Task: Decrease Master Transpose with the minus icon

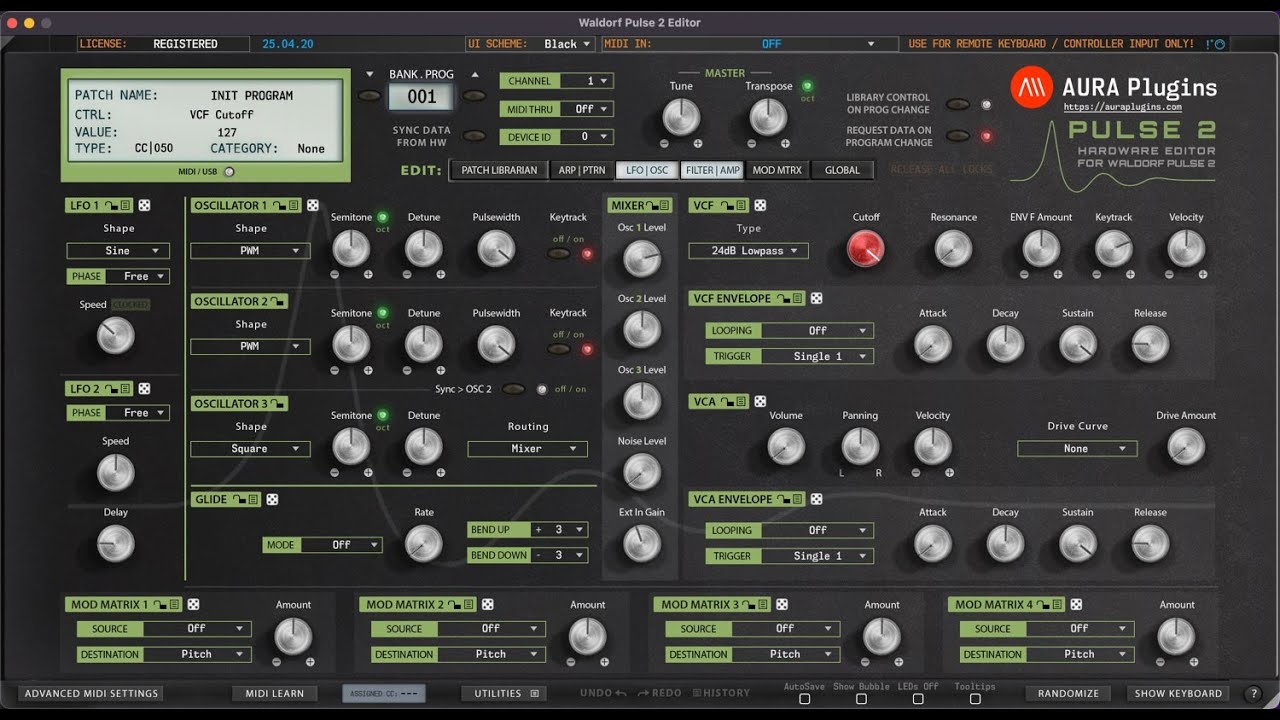Action: (x=751, y=143)
